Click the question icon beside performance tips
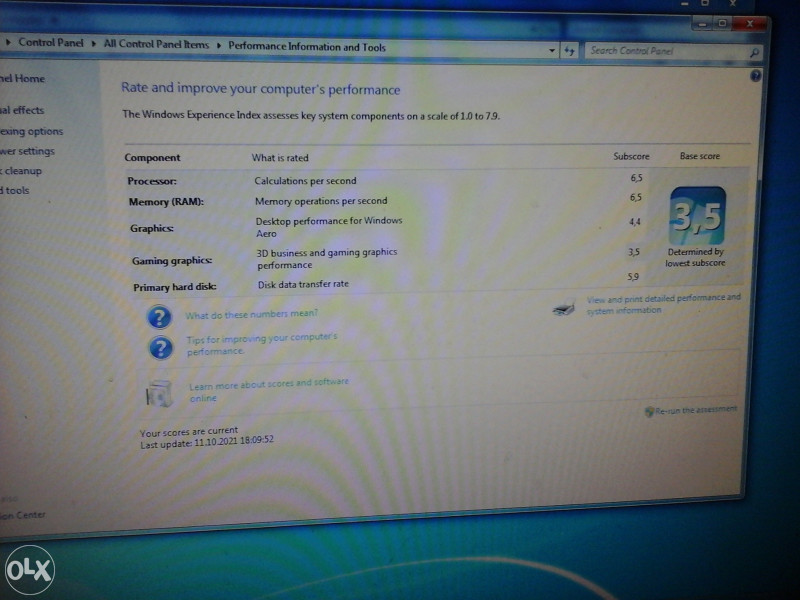 coord(161,348)
